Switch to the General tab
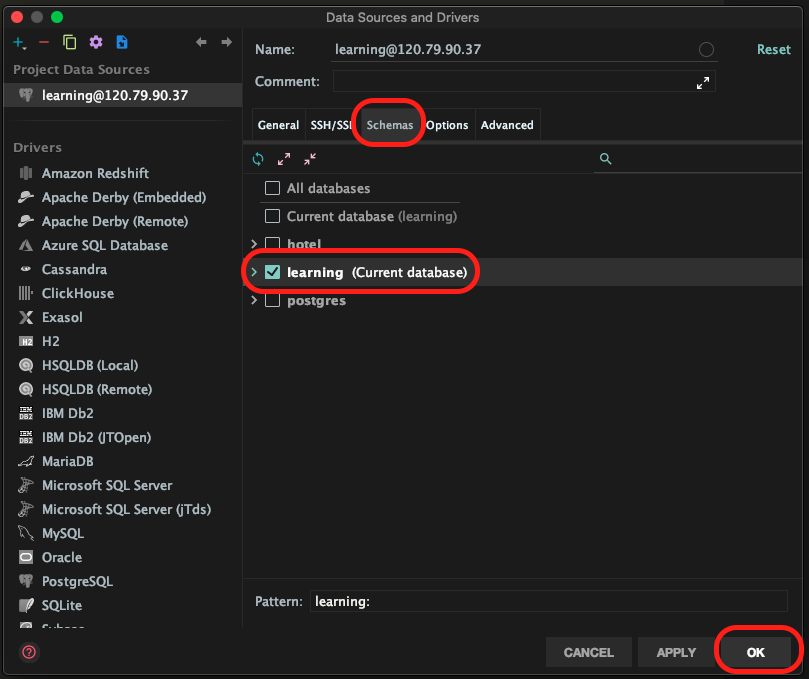Image resolution: width=809 pixels, height=679 pixels. [x=278, y=125]
